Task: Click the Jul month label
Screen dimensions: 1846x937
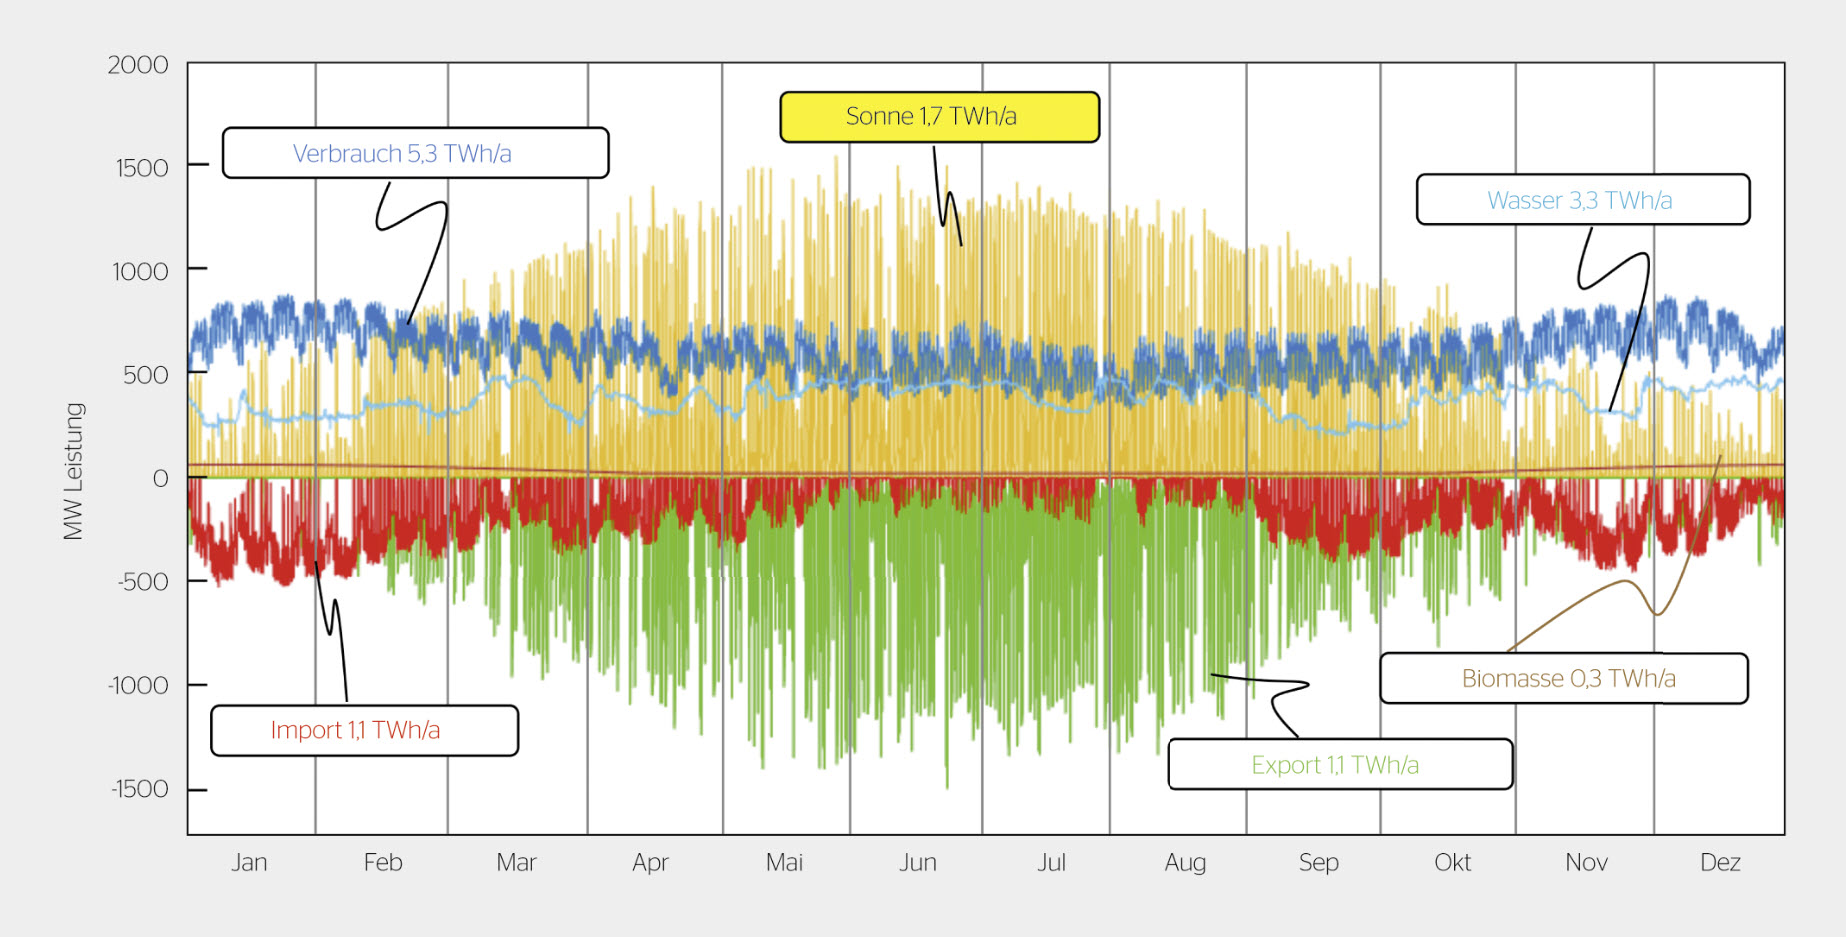Action: pos(1051,862)
